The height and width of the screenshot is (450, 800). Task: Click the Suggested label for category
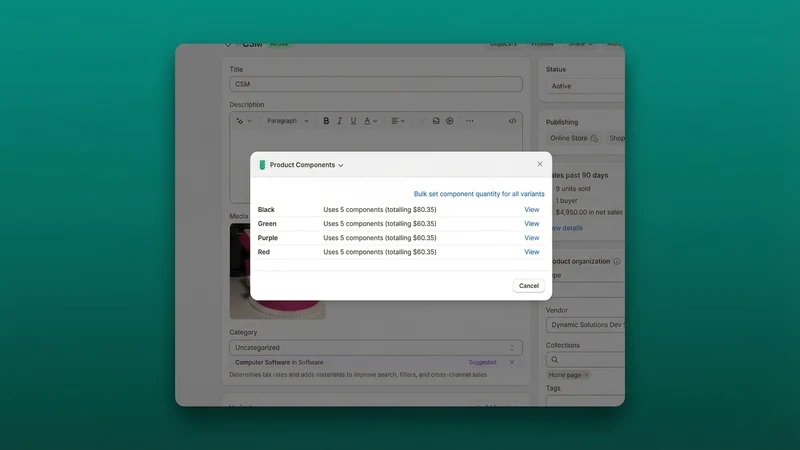point(482,362)
